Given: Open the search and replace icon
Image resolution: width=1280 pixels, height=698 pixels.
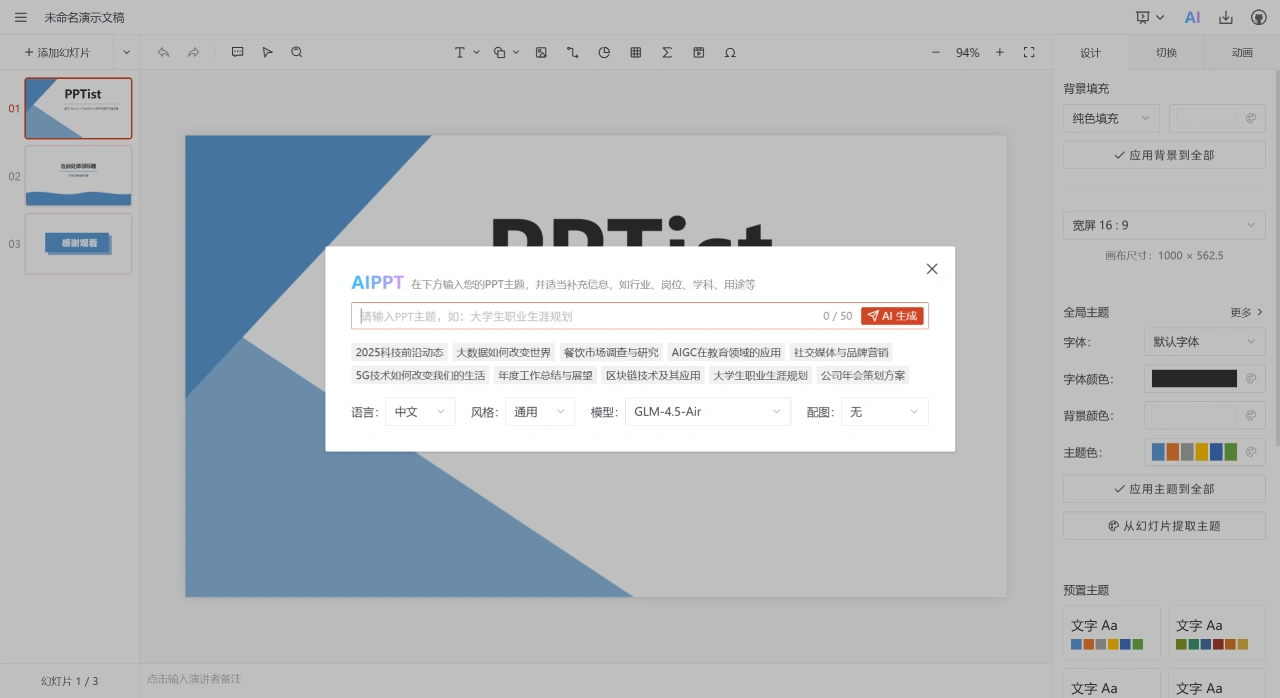Looking at the screenshot, I should coord(297,52).
